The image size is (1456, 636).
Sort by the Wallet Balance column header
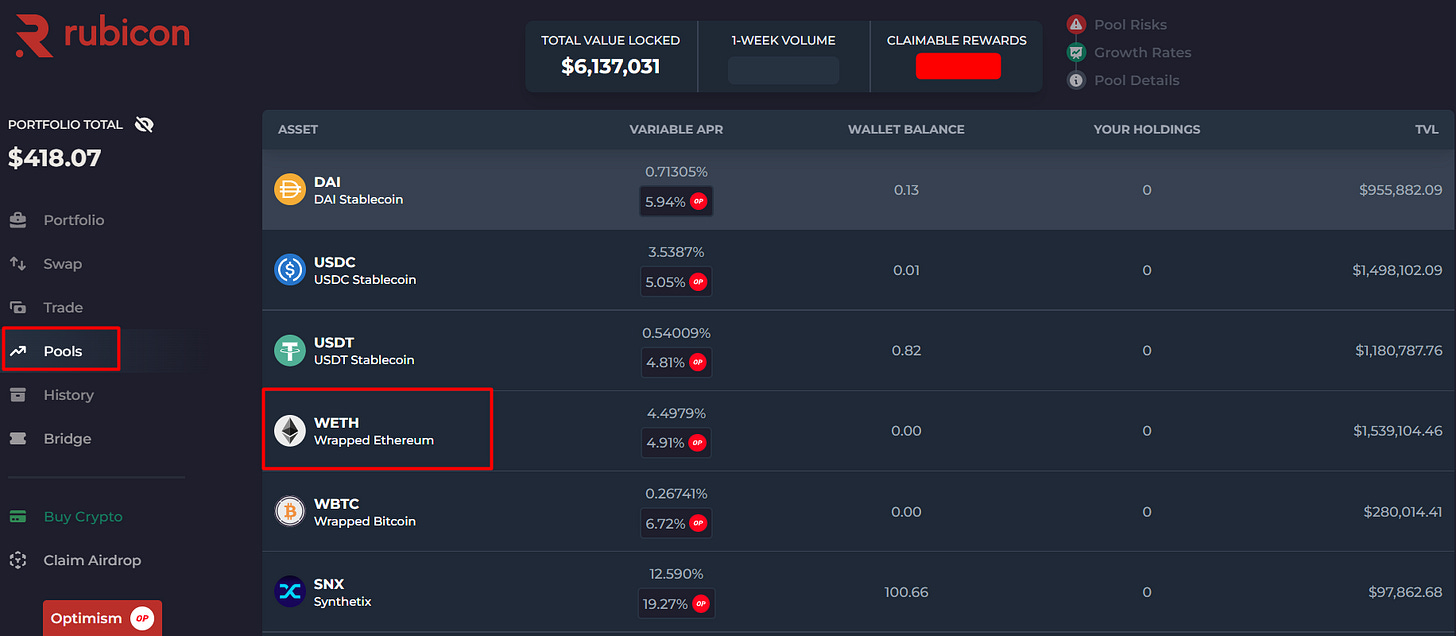click(x=906, y=130)
